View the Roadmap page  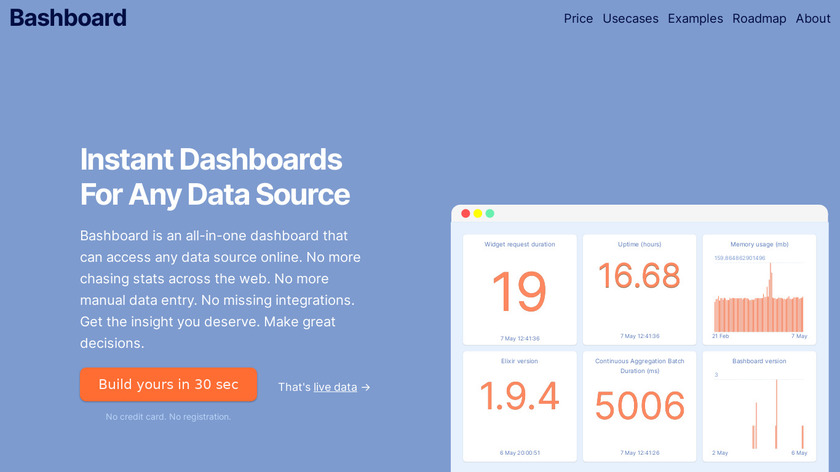click(x=759, y=18)
